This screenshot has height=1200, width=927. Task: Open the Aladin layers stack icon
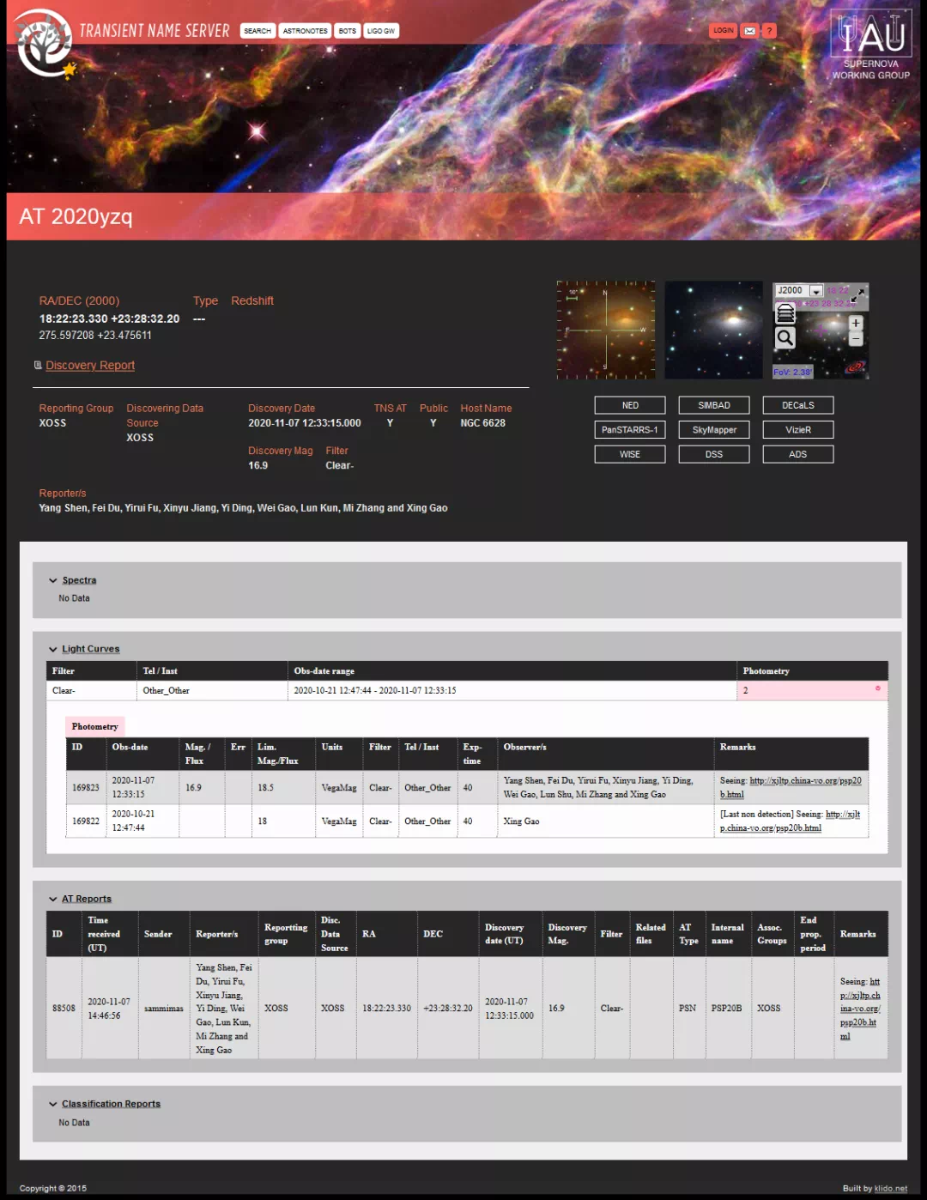coord(786,314)
